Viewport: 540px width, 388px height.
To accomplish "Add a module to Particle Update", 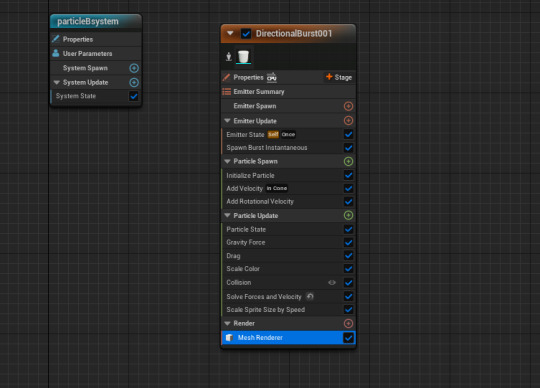I will click(x=348, y=216).
